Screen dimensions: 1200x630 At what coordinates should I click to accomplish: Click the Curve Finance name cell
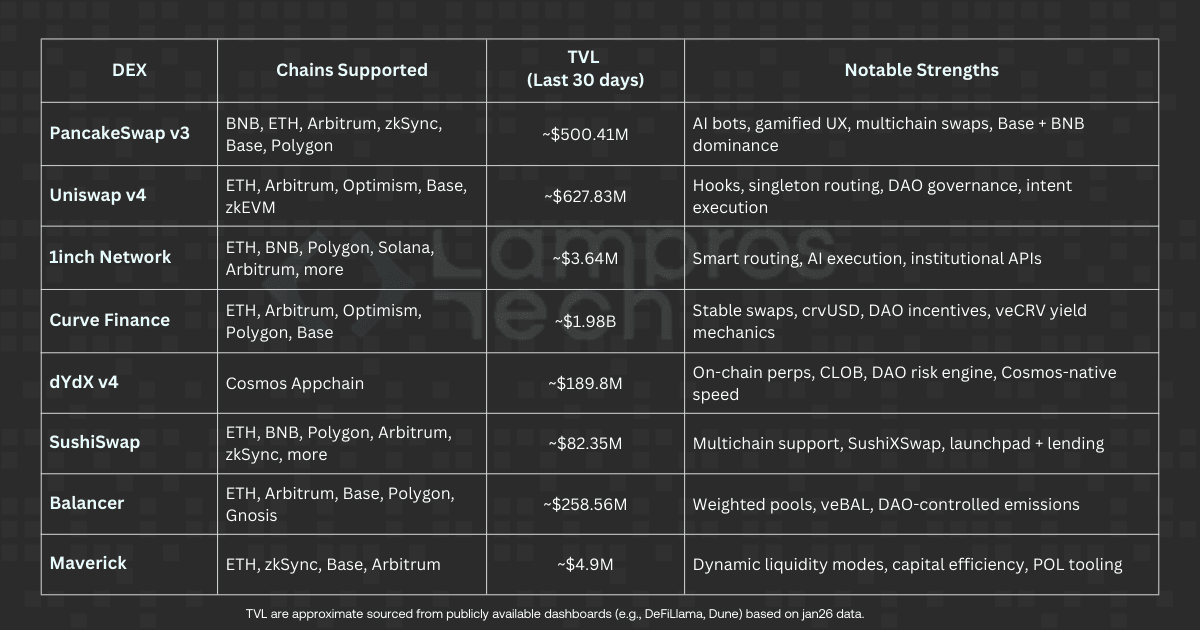coord(109,320)
